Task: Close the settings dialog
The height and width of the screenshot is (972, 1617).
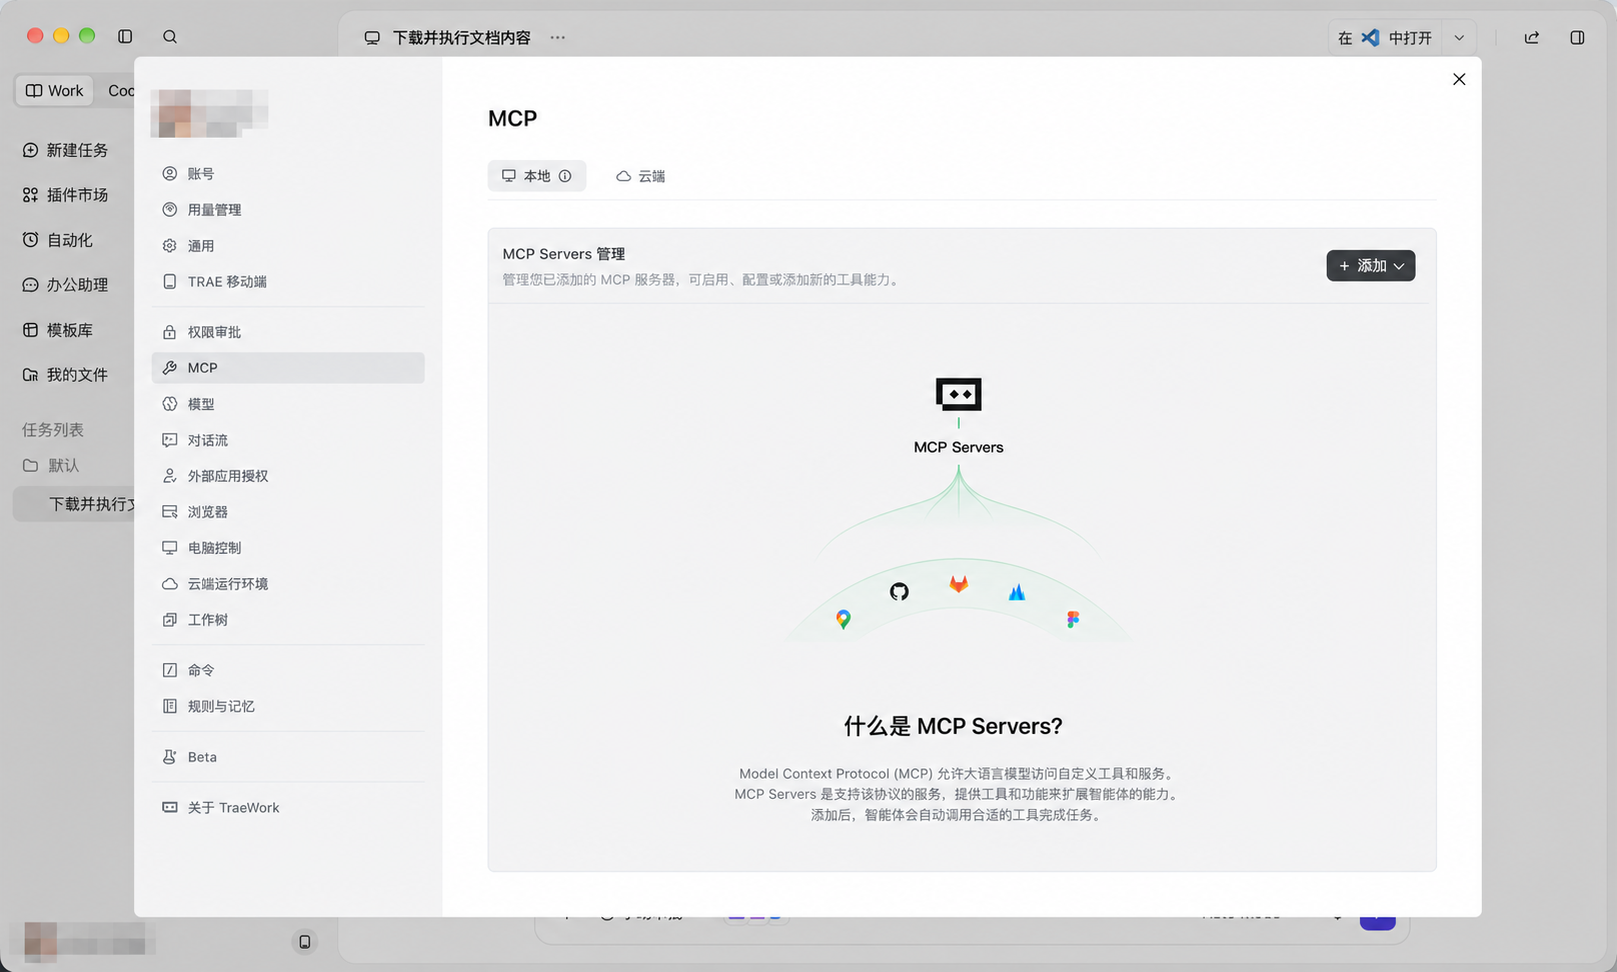Action: [x=1459, y=79]
